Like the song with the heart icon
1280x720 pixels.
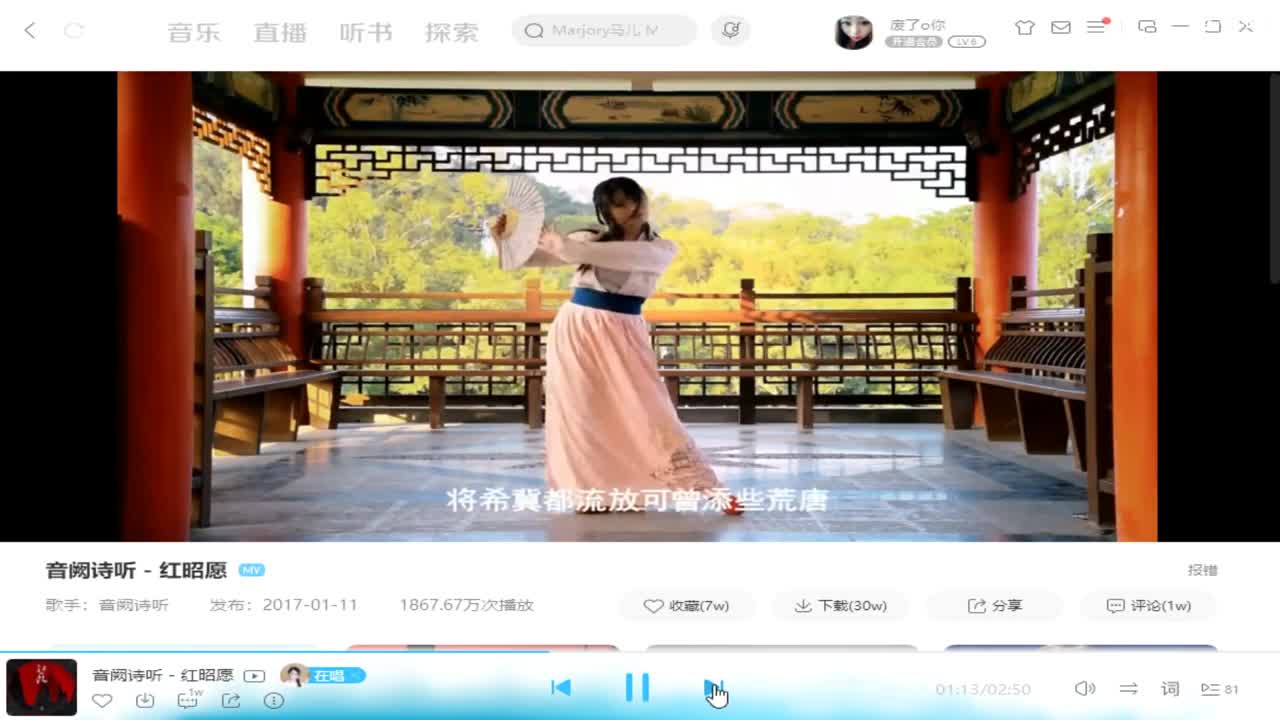pyautogui.click(x=102, y=701)
